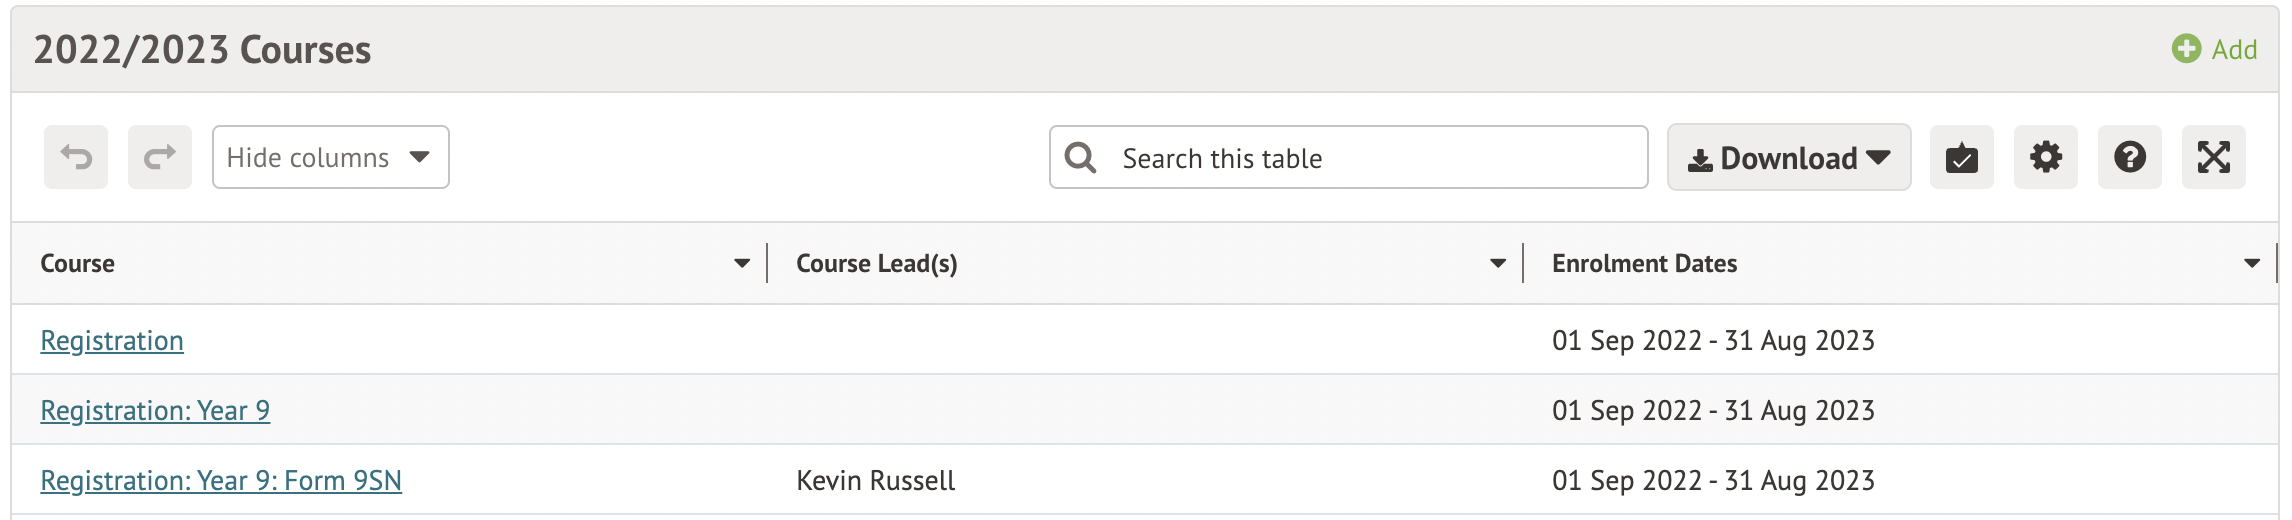Click the magnifying glass search icon

tap(1081, 157)
